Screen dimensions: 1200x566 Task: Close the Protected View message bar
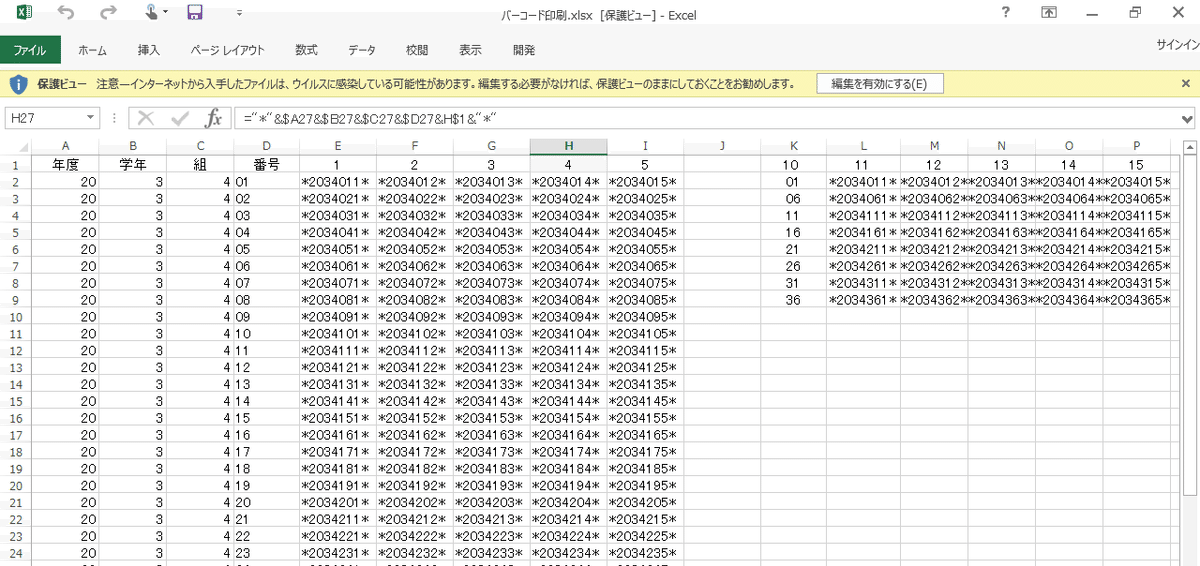point(1186,84)
